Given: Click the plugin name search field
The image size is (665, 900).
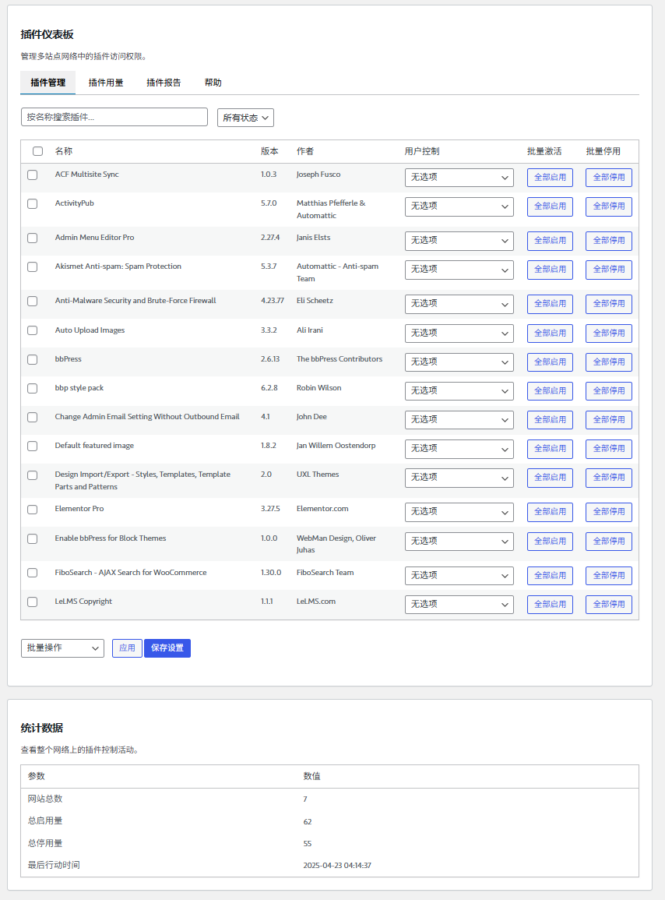Looking at the screenshot, I should (x=114, y=117).
